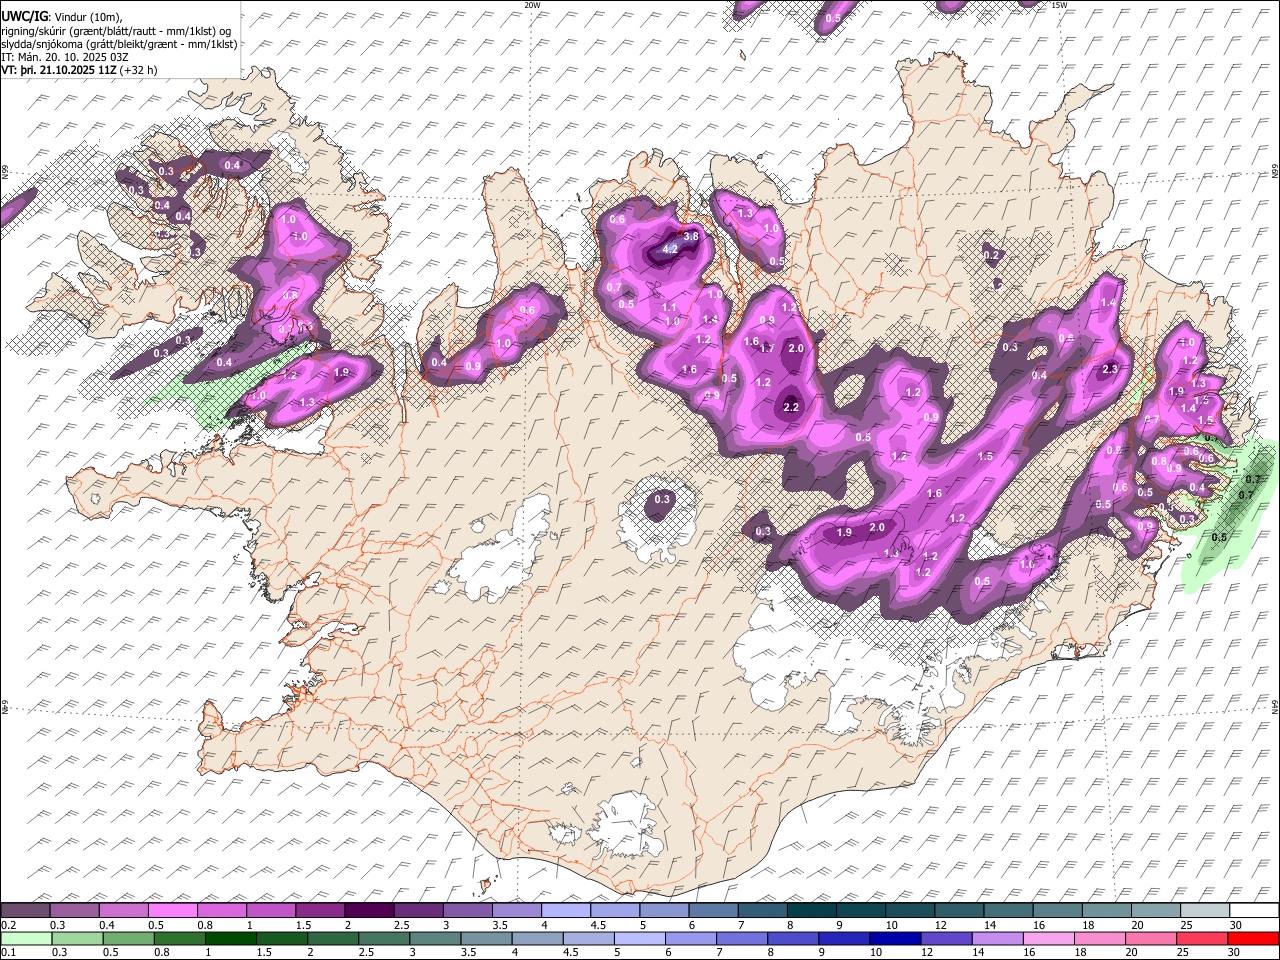Click the 0.3 value over the central glacier

[x=662, y=499]
